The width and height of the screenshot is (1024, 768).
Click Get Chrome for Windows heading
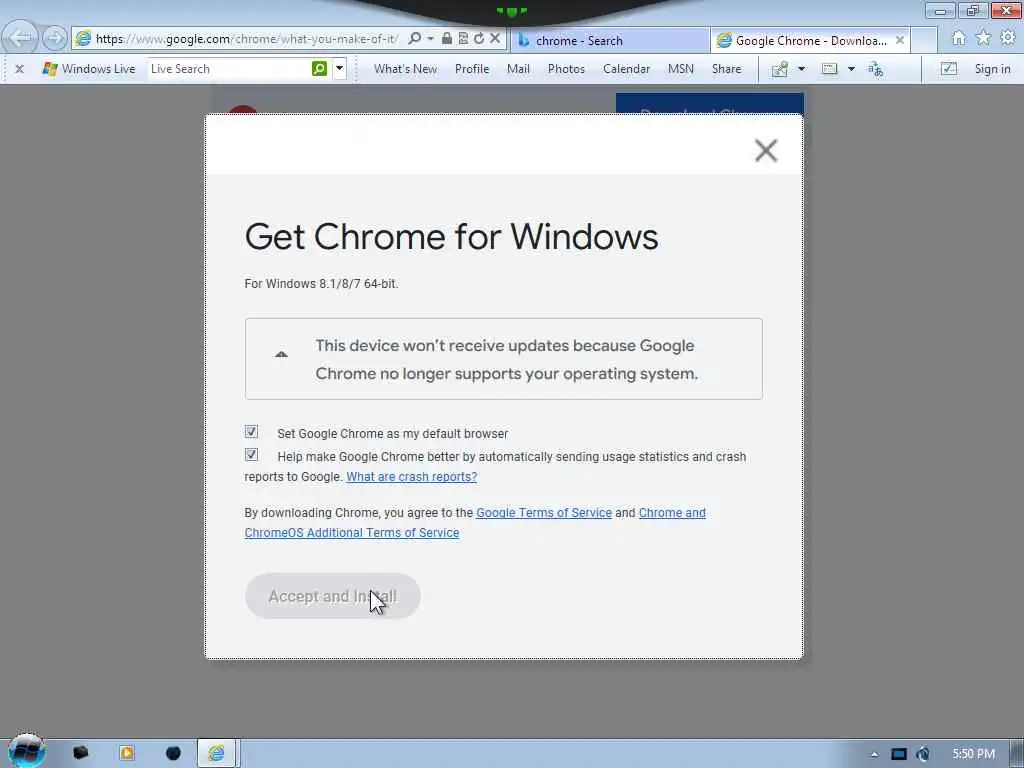point(451,236)
